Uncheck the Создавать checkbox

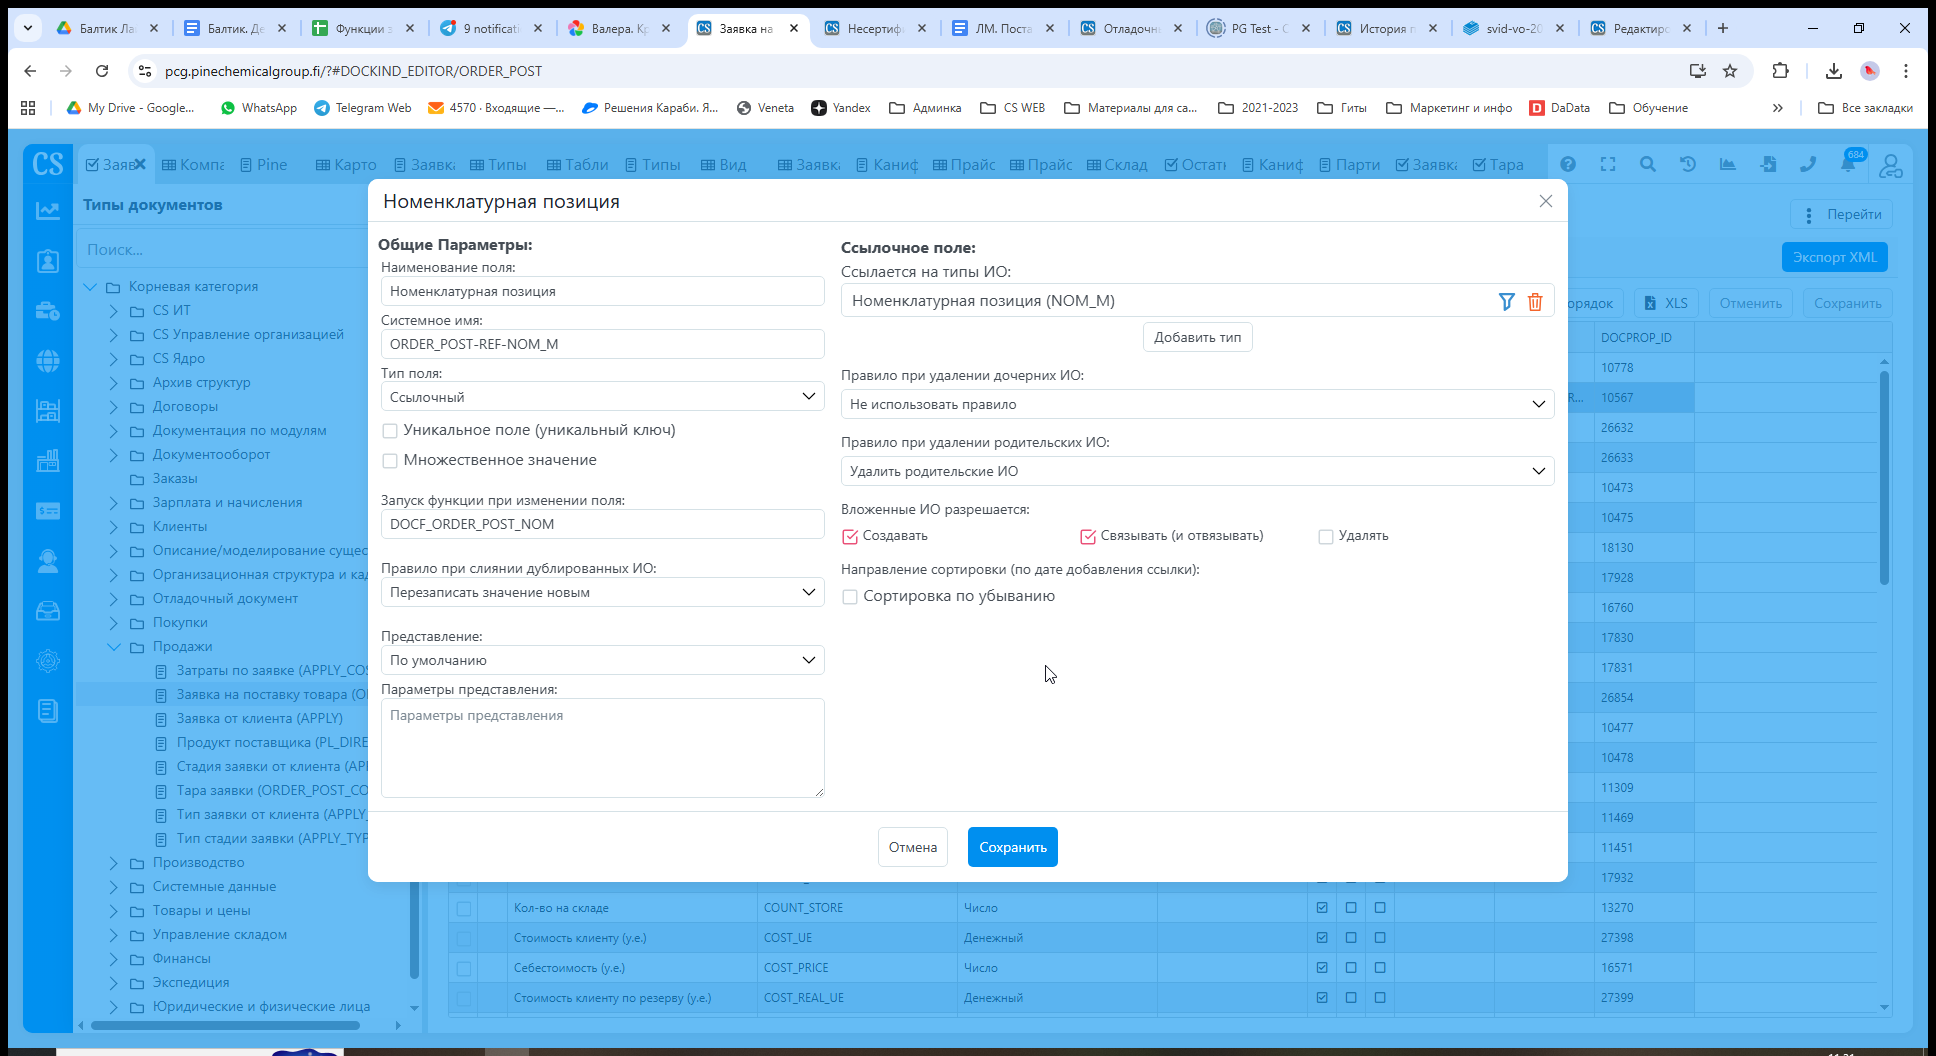coord(850,537)
